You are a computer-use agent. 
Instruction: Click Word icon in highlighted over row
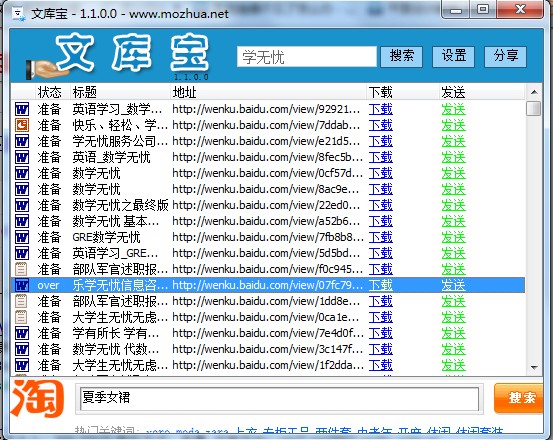(x=22, y=285)
